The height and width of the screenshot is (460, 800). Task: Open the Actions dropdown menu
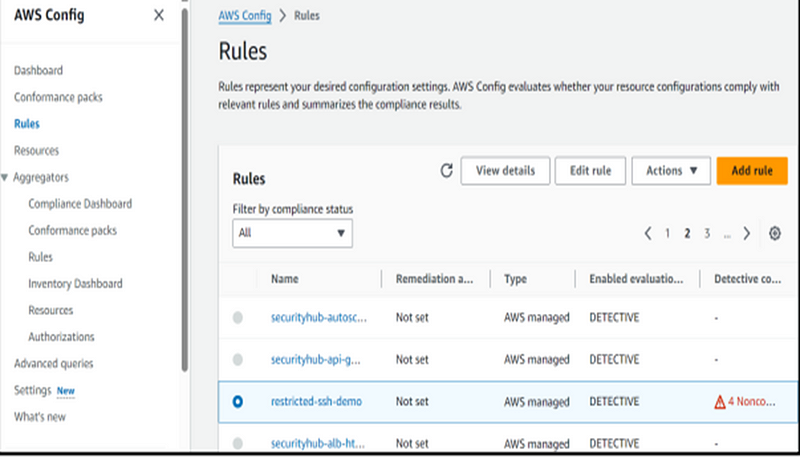tap(671, 170)
